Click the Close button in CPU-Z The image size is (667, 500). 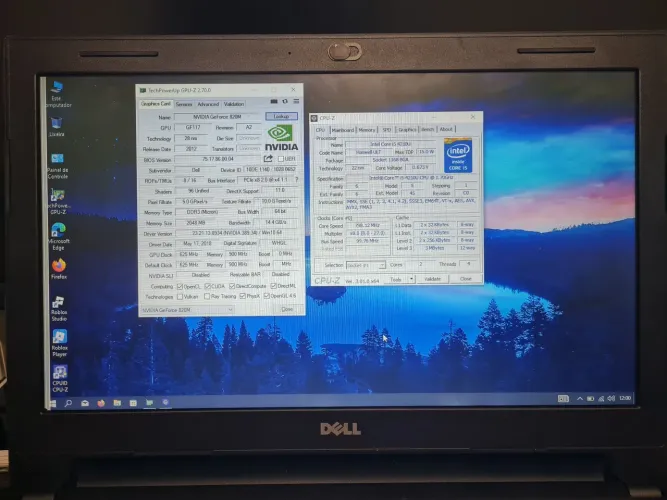[466, 278]
